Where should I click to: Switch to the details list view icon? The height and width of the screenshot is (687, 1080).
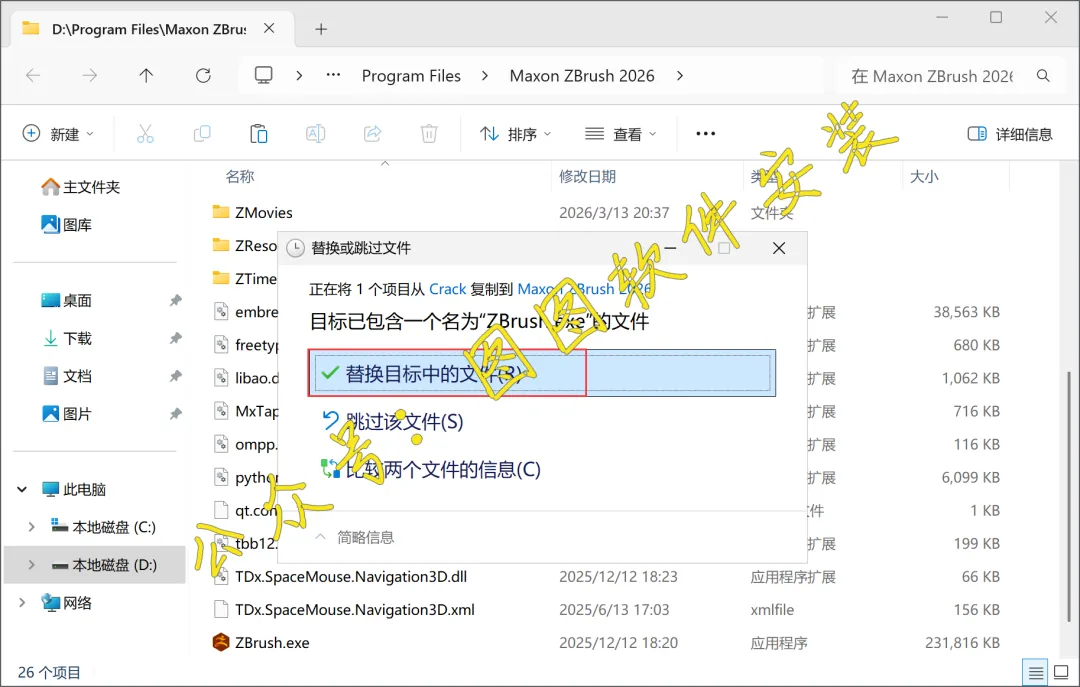(x=1036, y=672)
